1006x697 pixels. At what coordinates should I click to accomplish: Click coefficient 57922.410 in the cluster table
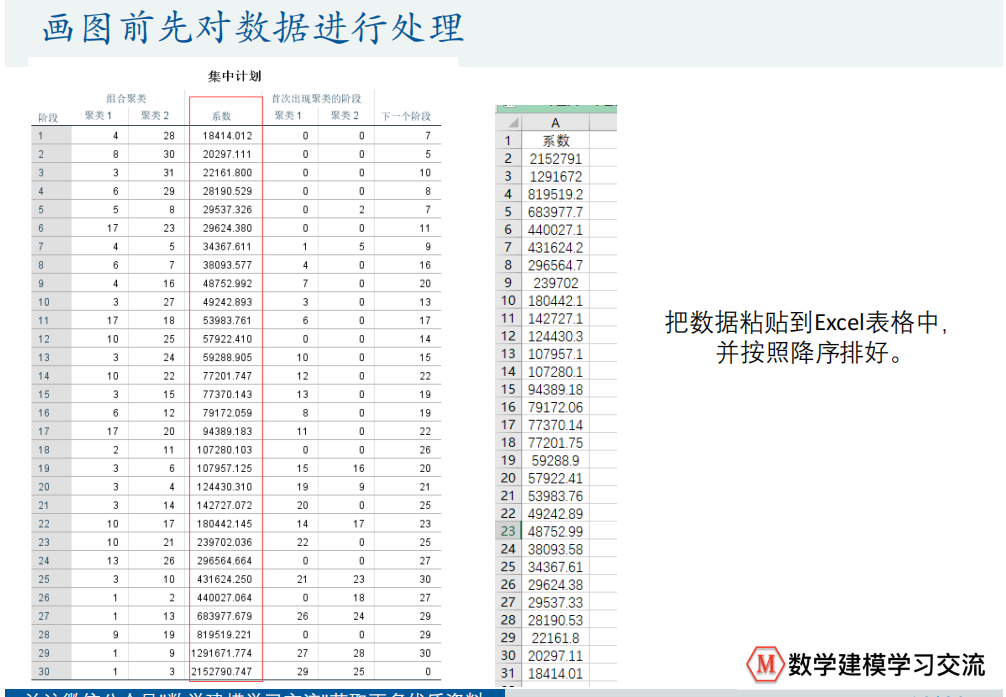pyautogui.click(x=227, y=340)
